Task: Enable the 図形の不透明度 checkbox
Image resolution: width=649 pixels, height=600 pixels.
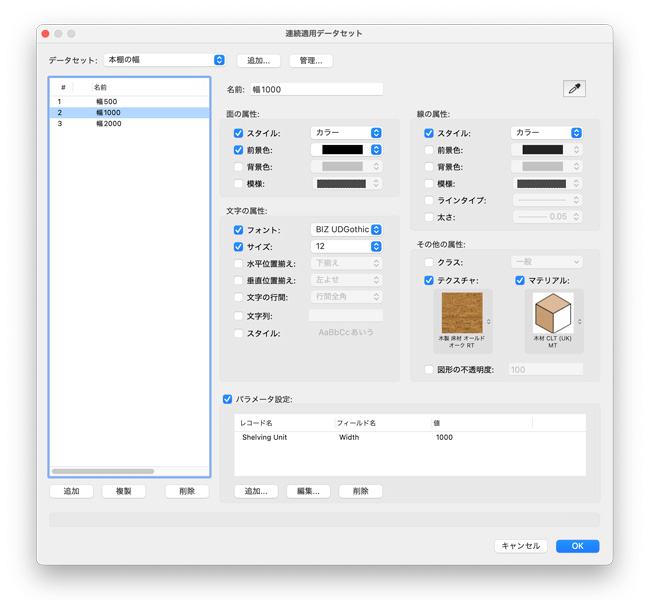Action: 429,370
